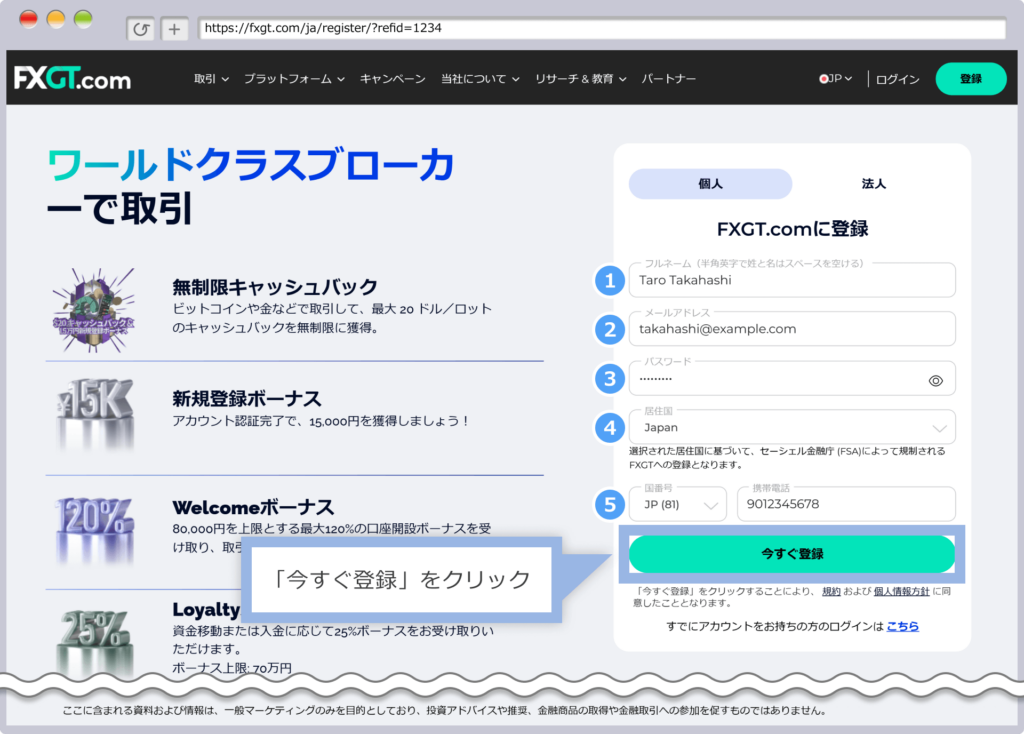The width and height of the screenshot is (1024, 734).
Task: Open a new tab with the plus icon
Action: tap(174, 29)
